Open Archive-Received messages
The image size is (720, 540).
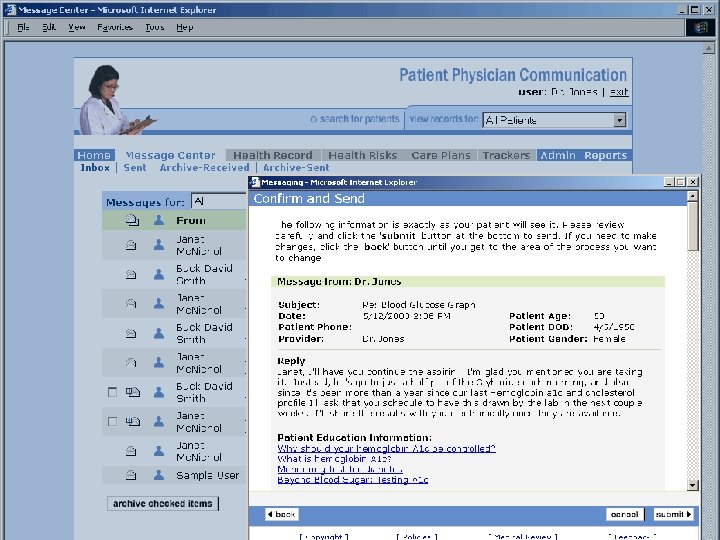pos(204,168)
